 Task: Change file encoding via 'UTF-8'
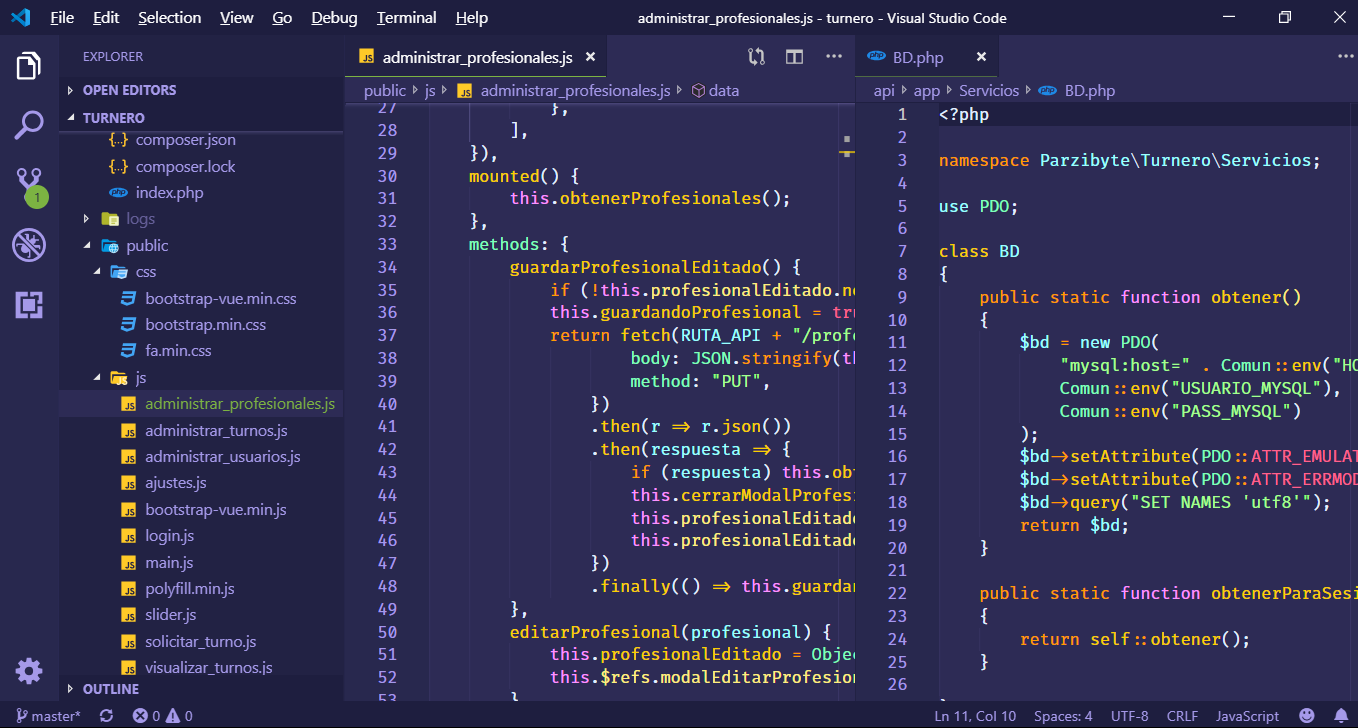coord(1129,716)
